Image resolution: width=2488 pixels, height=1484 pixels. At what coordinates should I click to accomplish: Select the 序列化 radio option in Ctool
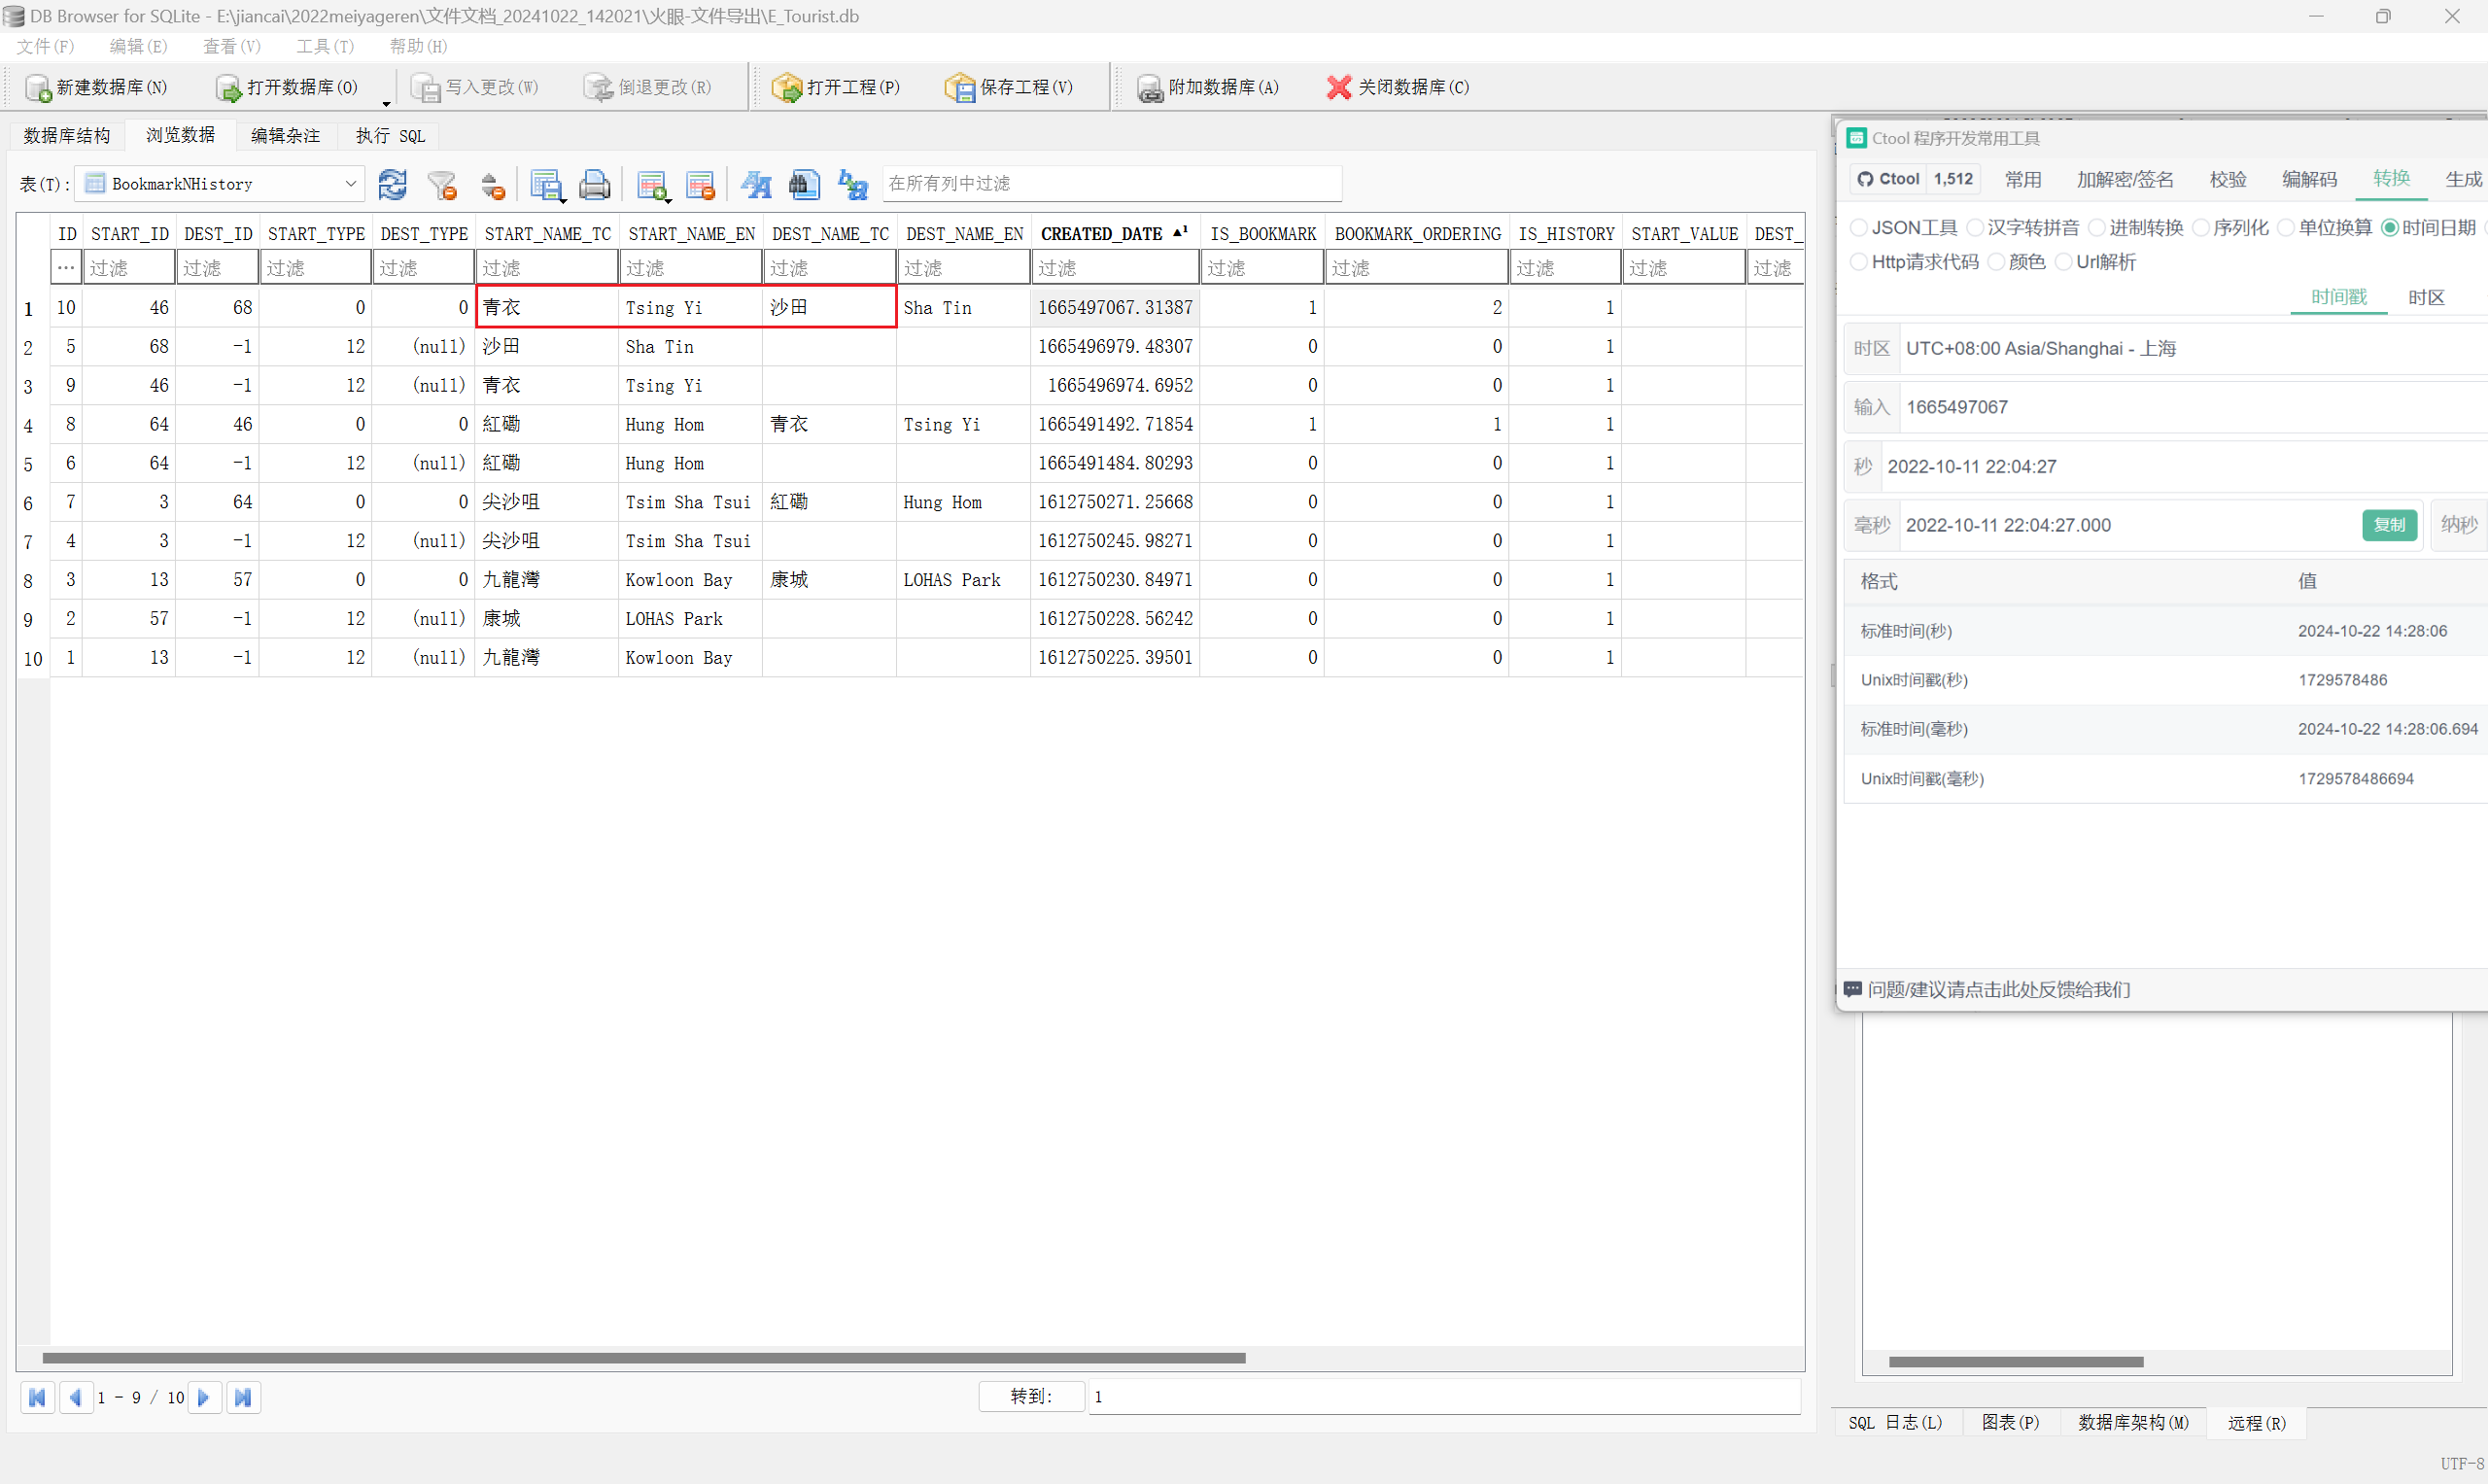(x=2201, y=228)
